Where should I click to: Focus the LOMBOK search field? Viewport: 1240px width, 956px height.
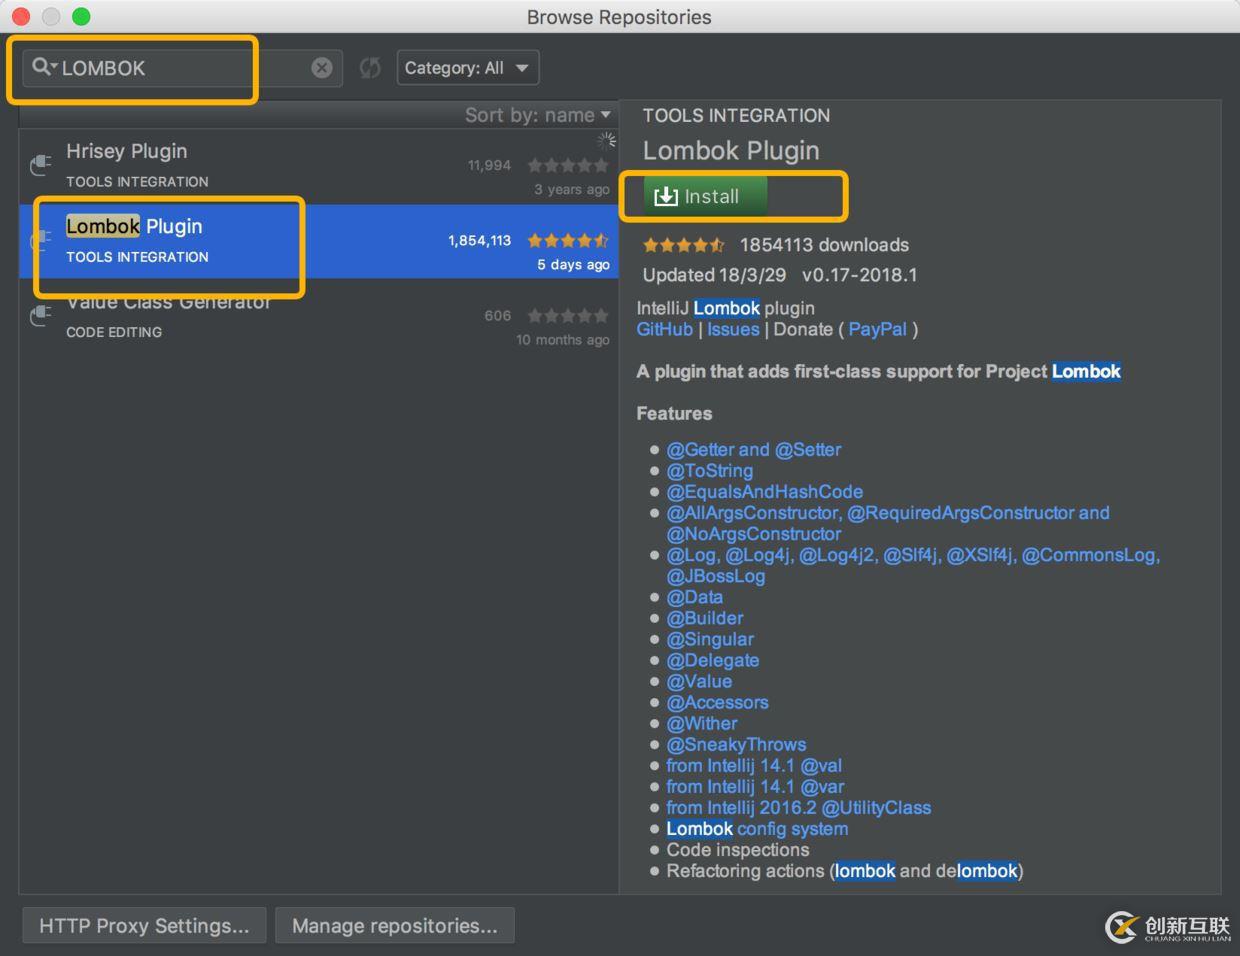182,67
